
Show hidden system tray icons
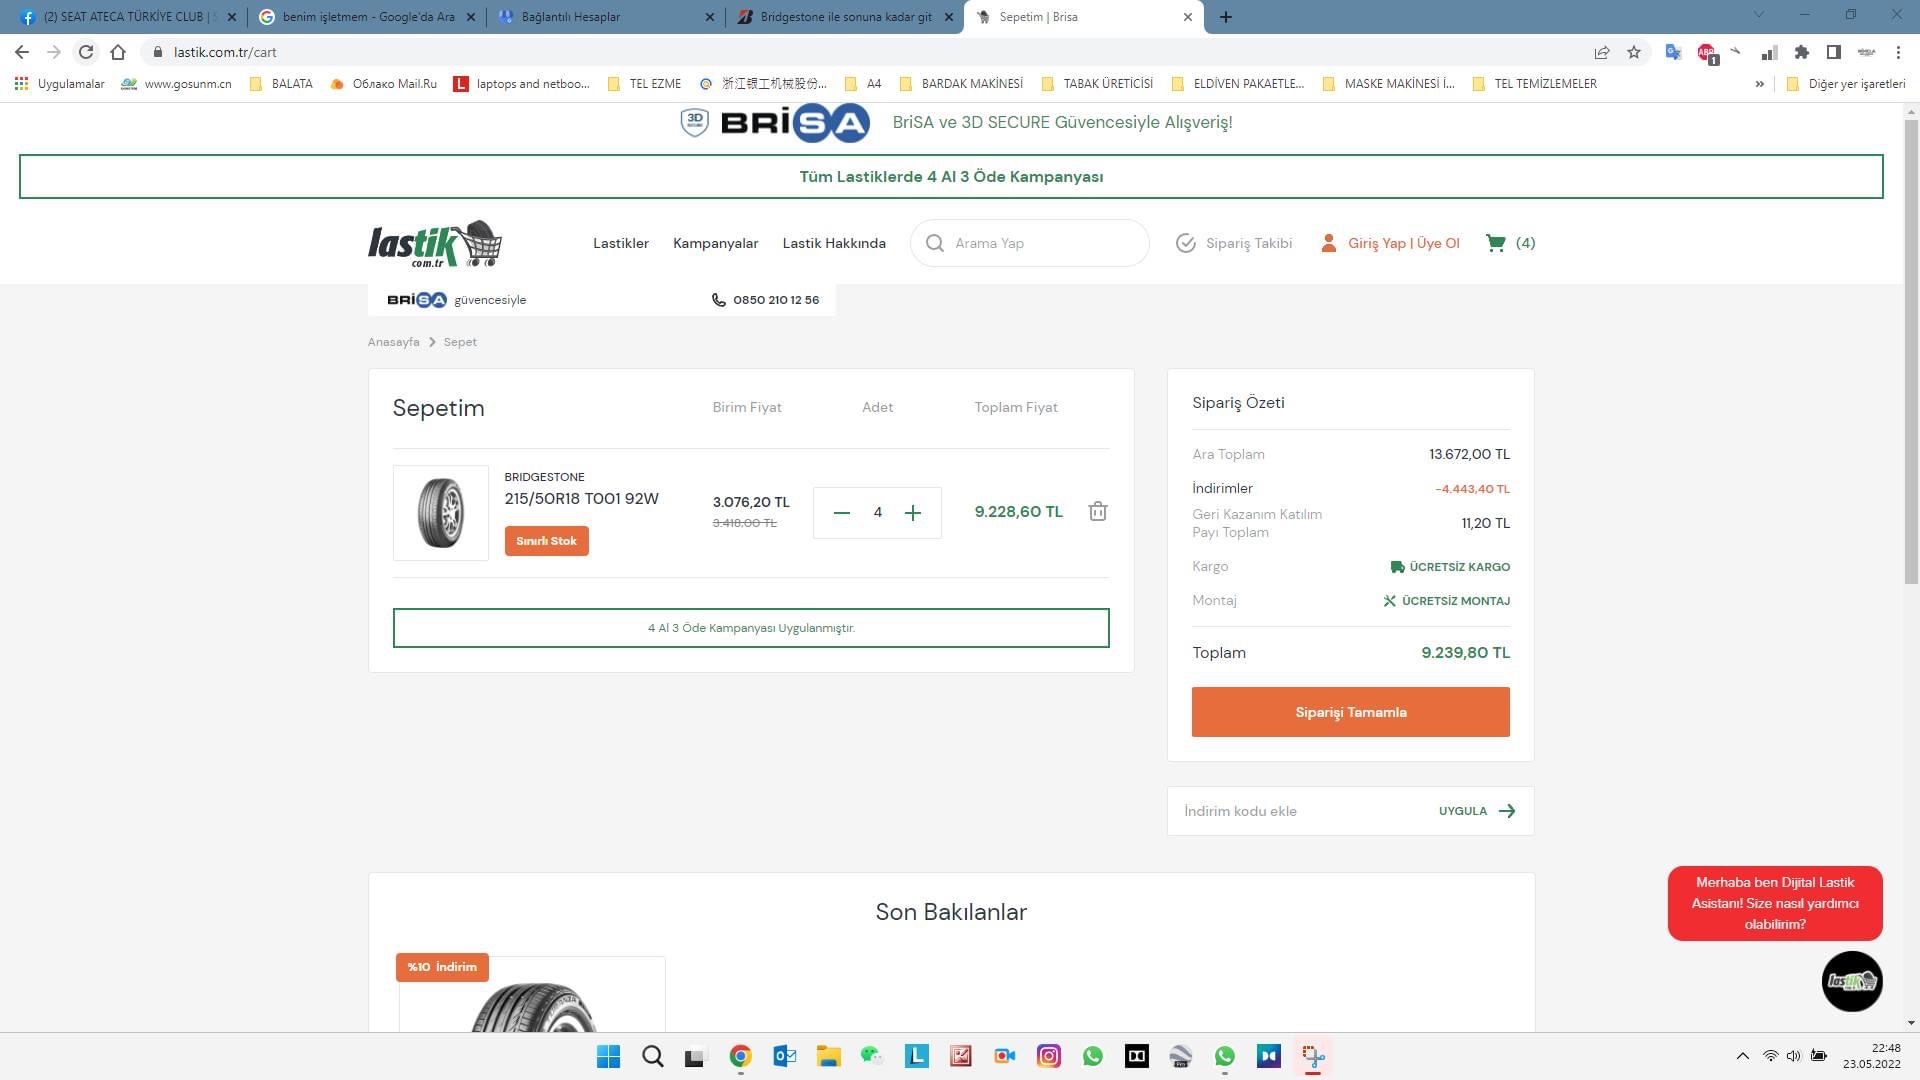(1742, 1056)
